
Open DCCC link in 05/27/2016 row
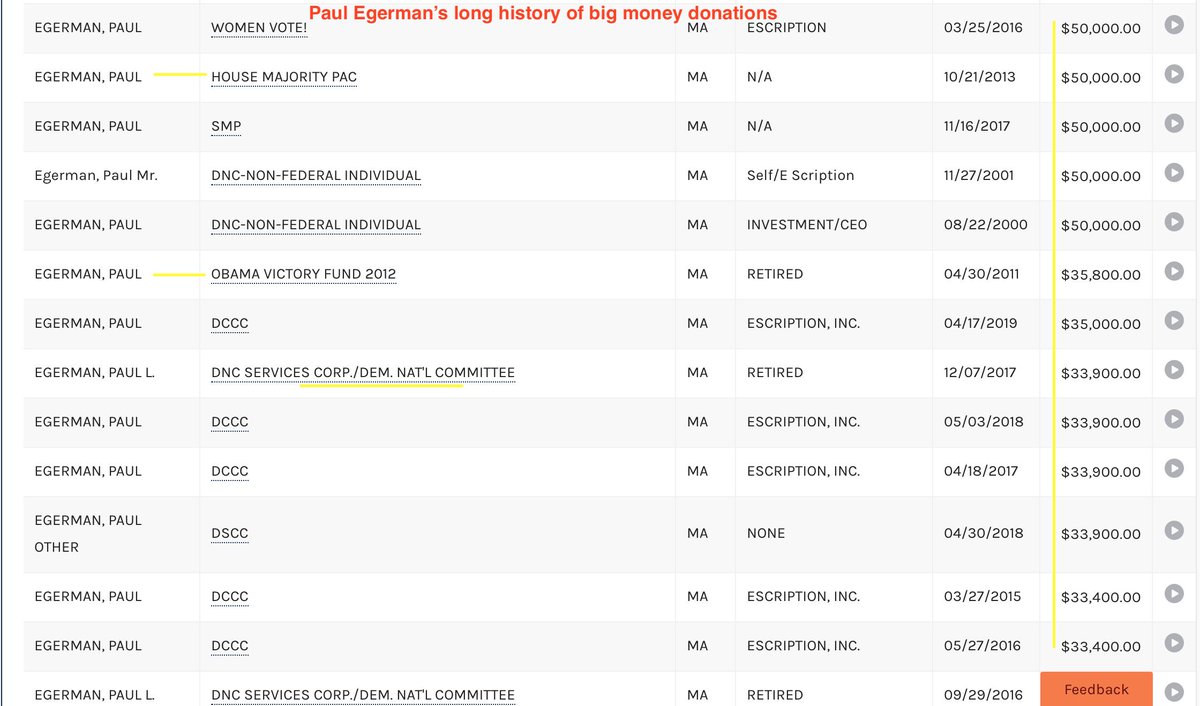[x=230, y=646]
